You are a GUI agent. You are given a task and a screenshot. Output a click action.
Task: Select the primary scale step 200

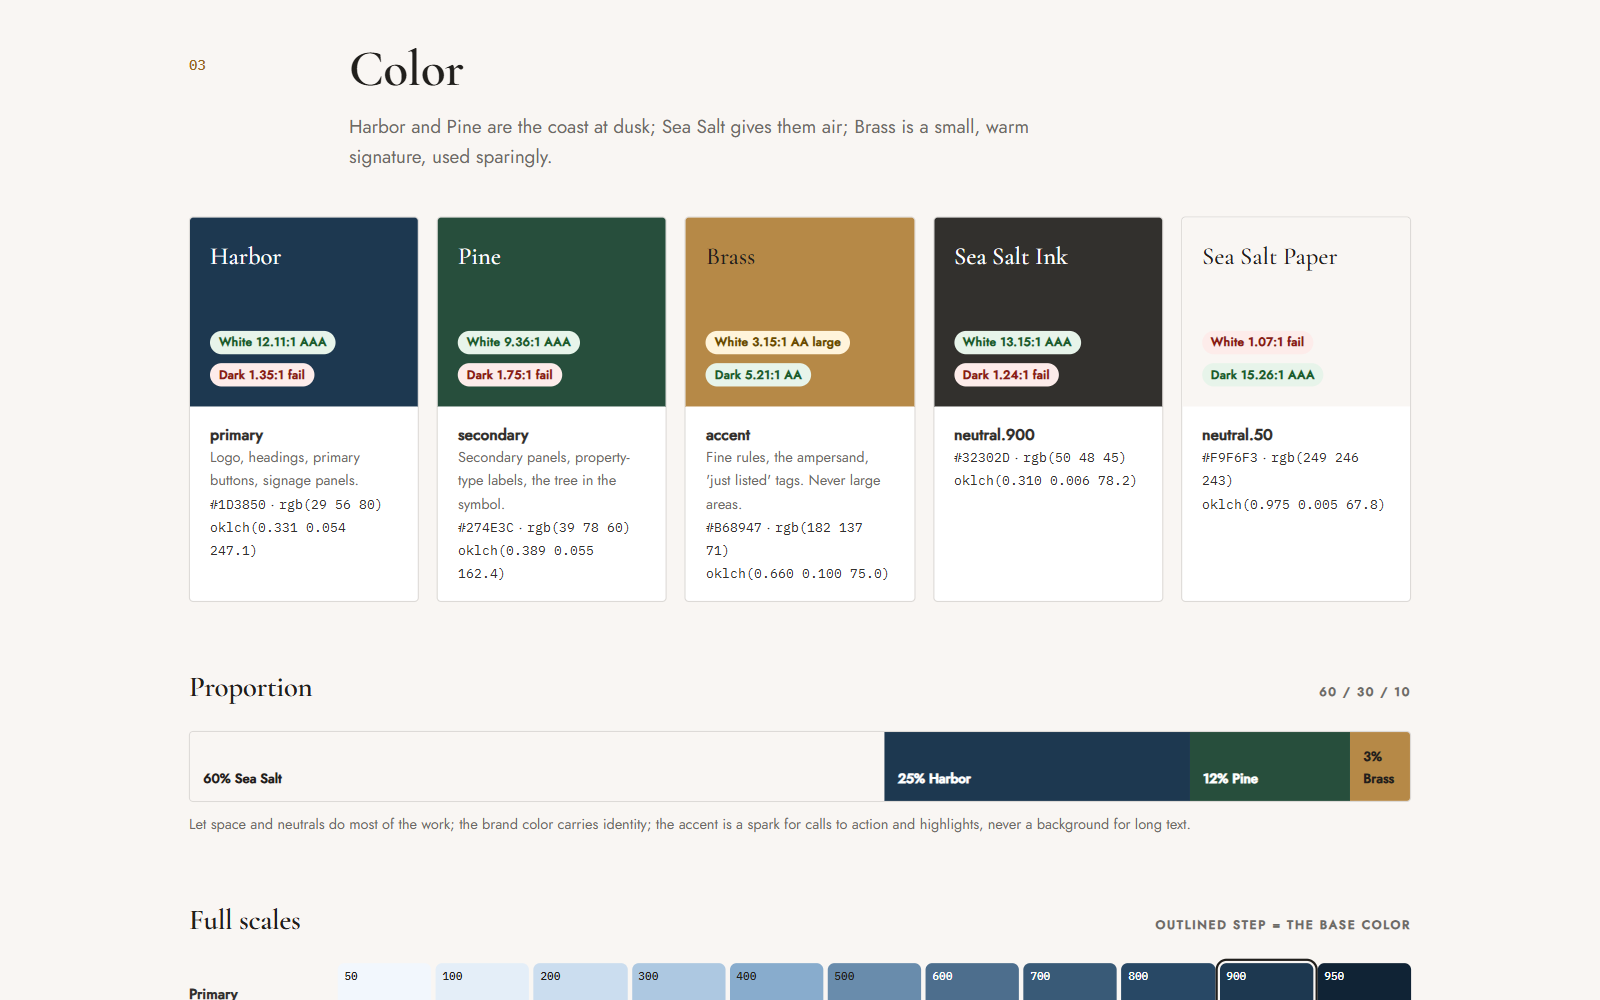point(580,982)
